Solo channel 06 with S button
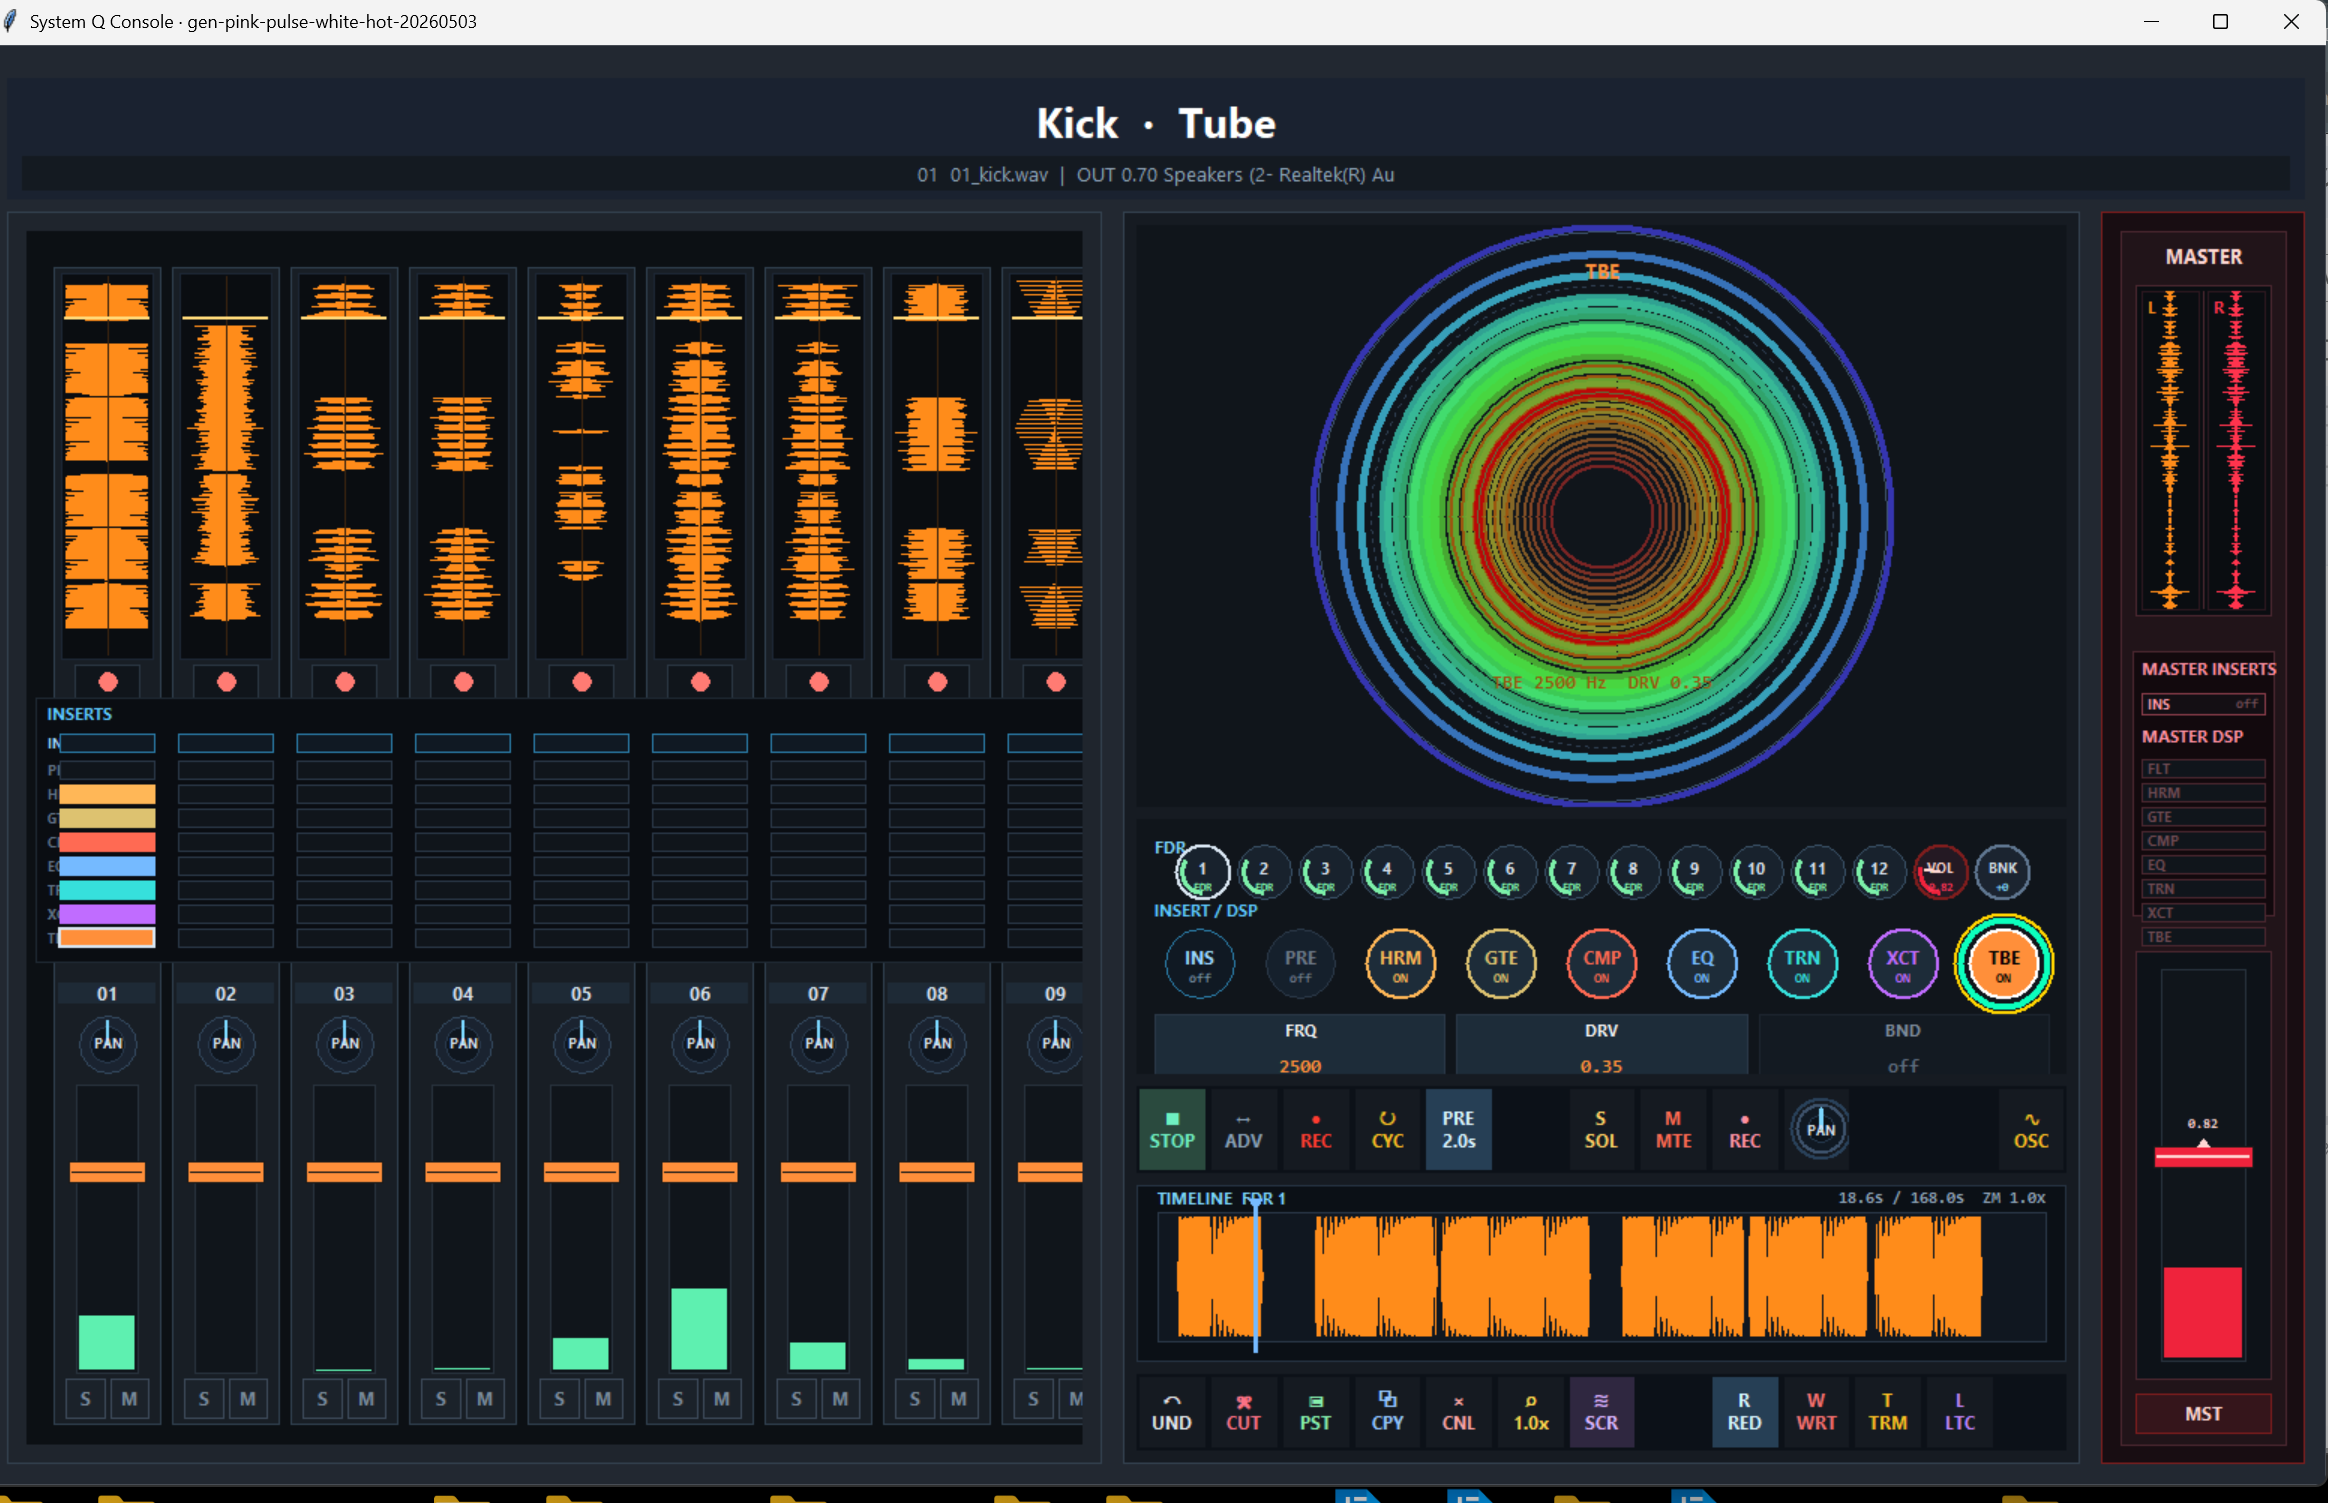Image resolution: width=2328 pixels, height=1503 pixels. click(678, 1399)
